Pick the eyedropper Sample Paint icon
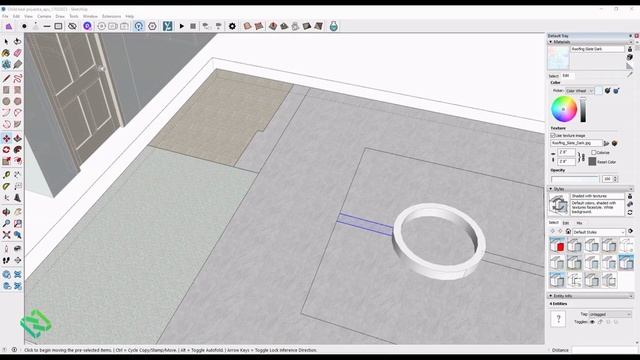The width and height of the screenshot is (640, 360). click(630, 75)
